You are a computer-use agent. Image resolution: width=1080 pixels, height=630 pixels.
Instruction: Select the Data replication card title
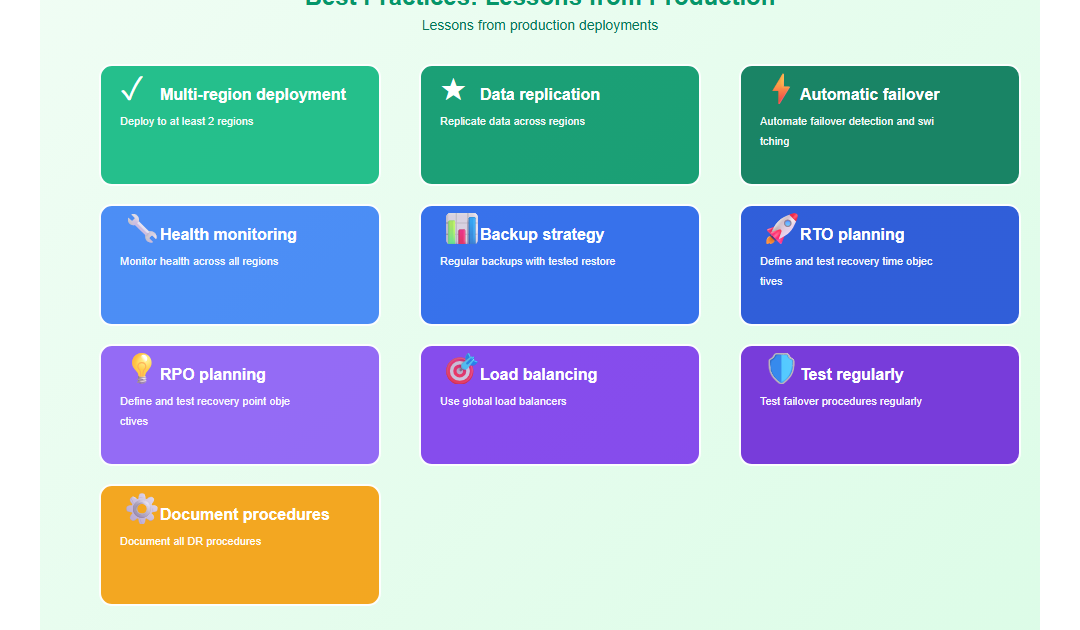pos(540,95)
